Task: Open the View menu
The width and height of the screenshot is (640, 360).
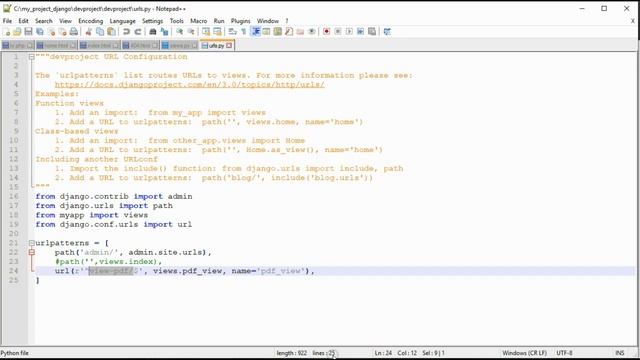Action: click(65, 21)
